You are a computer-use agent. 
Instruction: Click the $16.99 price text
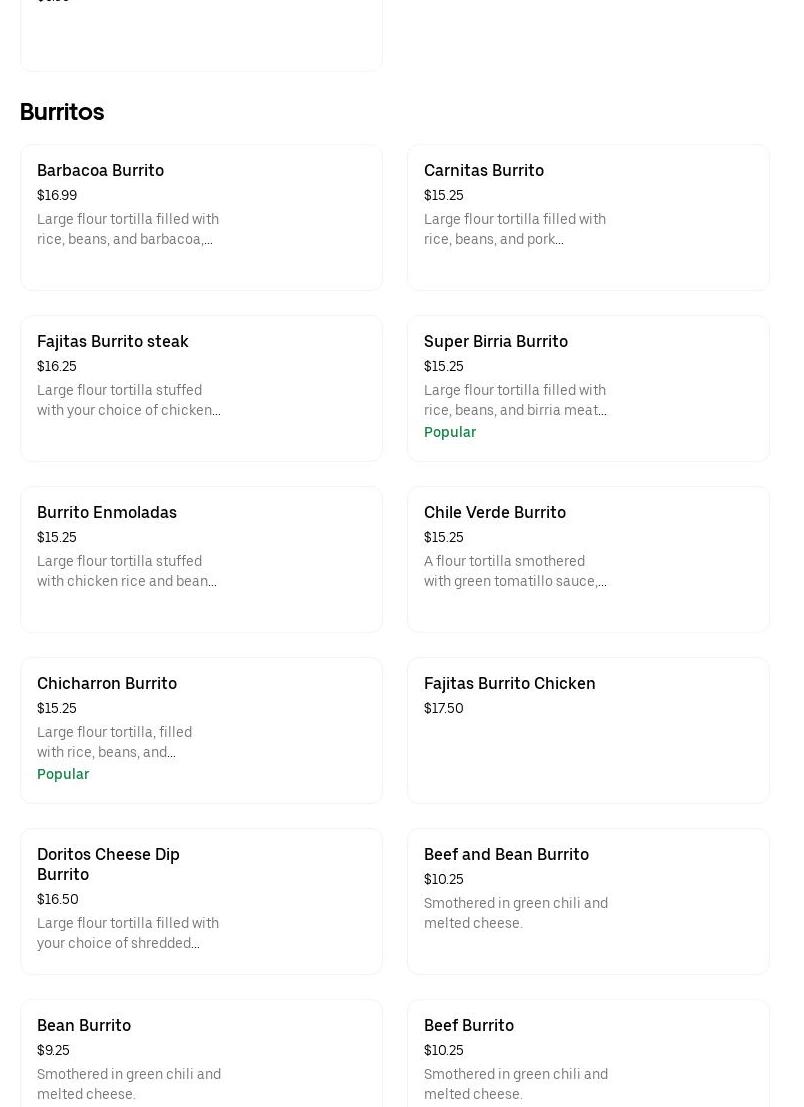pos(57,196)
